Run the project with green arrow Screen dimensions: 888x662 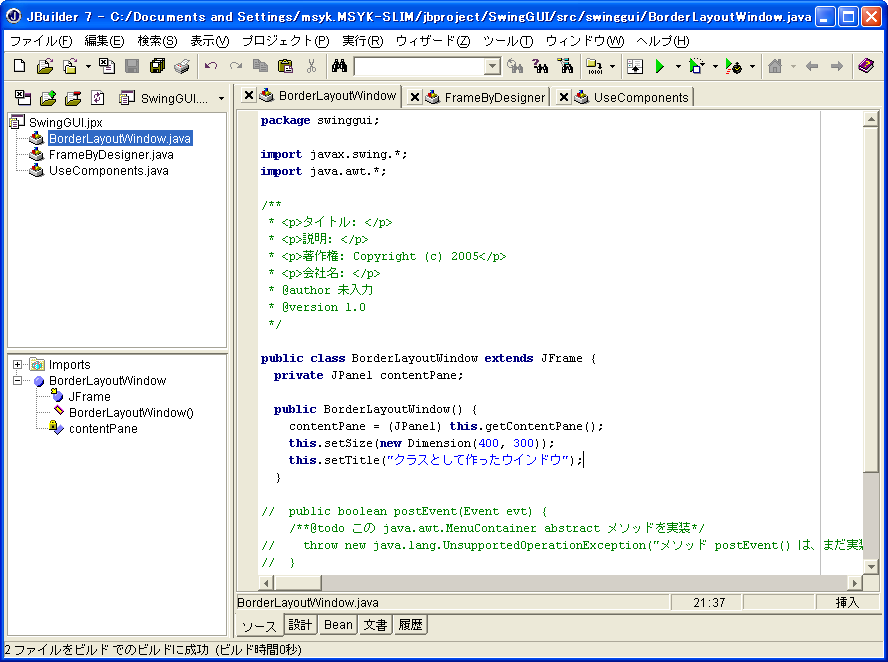659,66
